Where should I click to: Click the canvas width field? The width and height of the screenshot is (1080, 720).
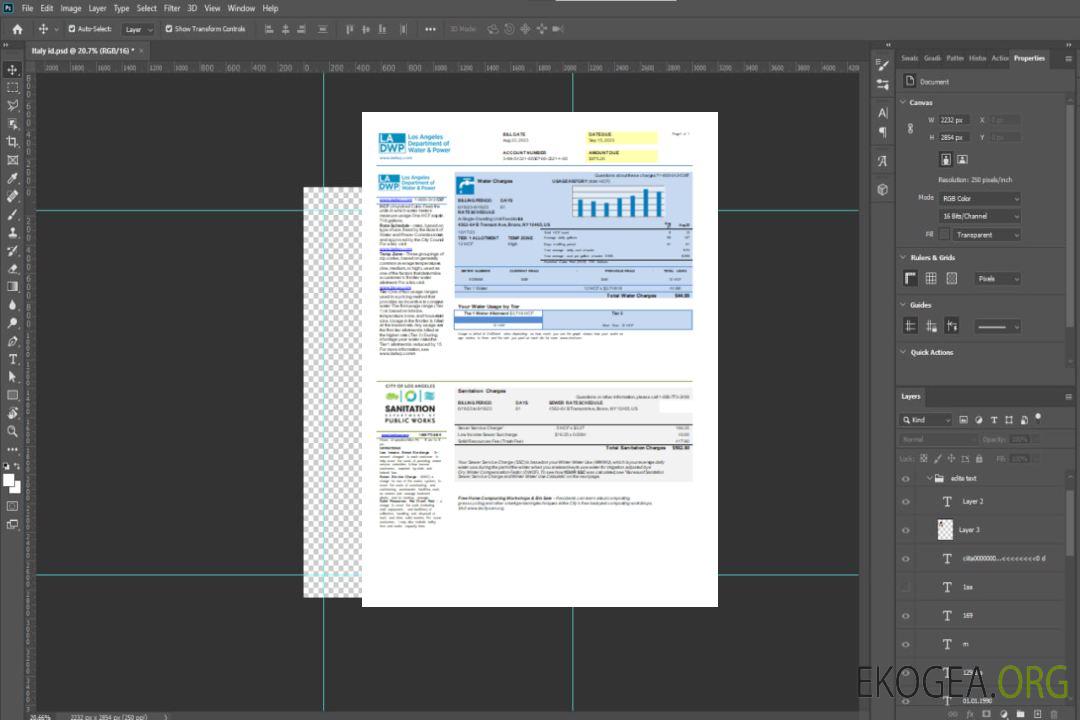coord(954,120)
